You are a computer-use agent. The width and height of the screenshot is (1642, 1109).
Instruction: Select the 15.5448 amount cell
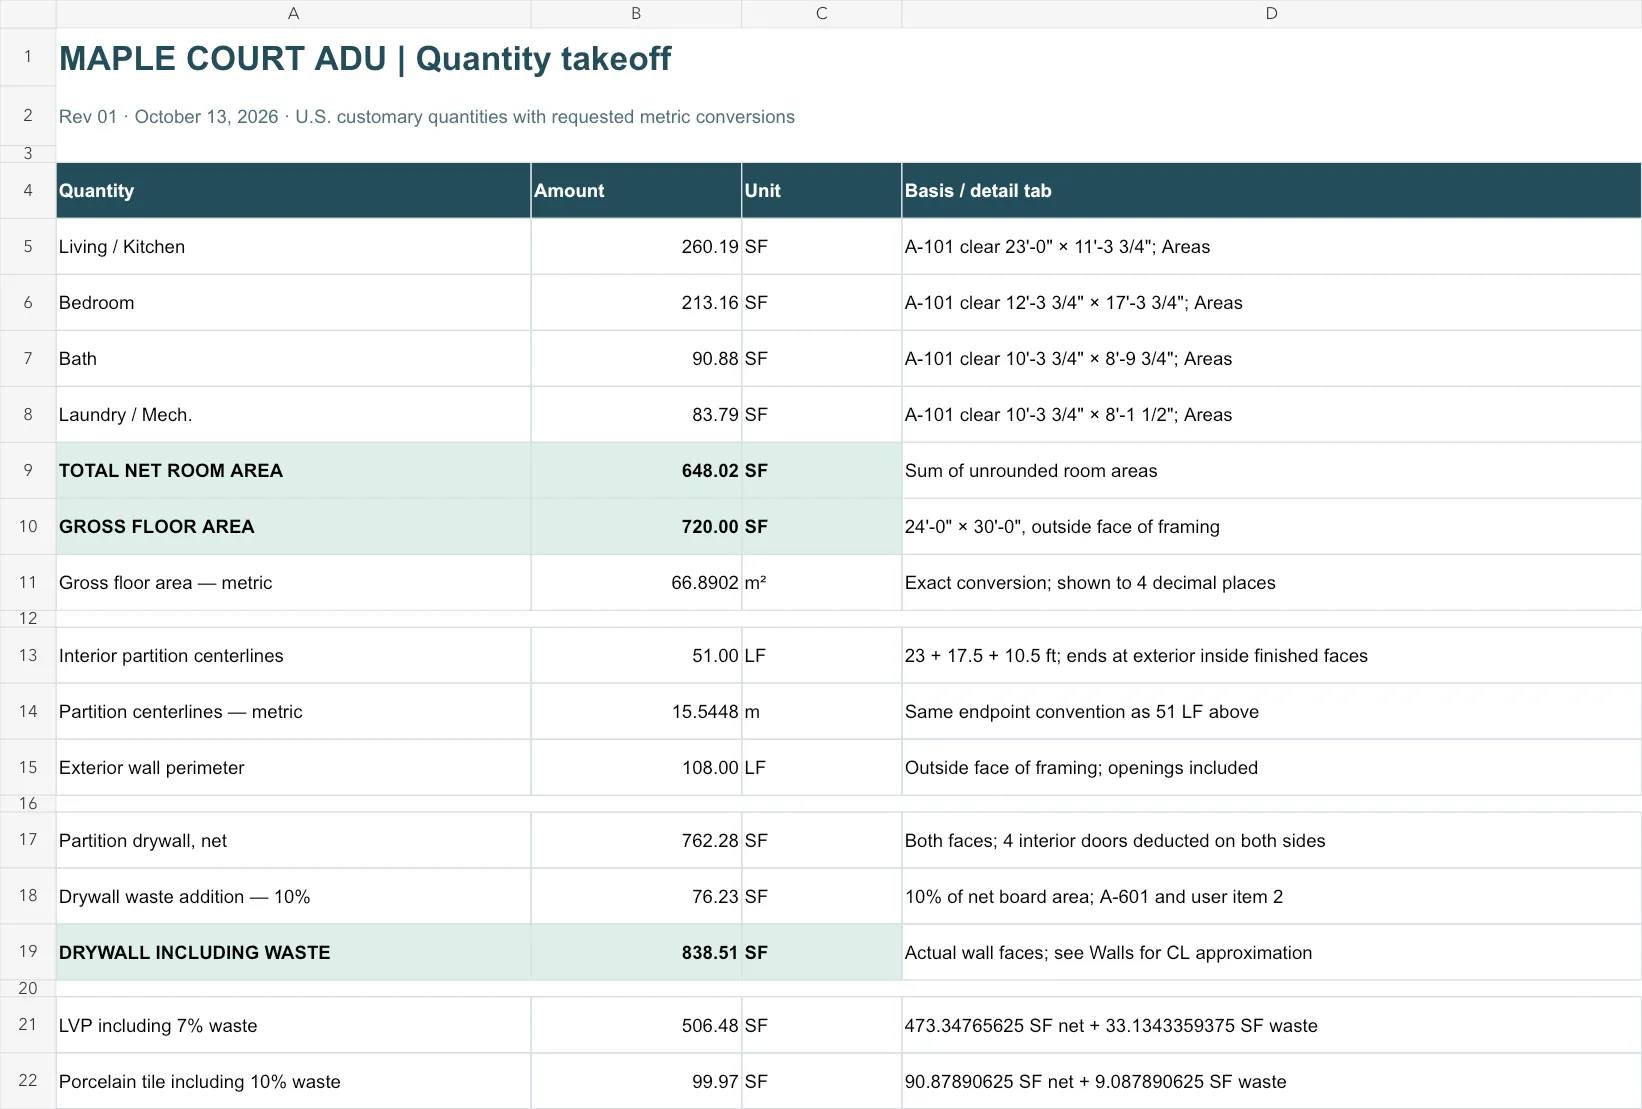pyautogui.click(x=636, y=712)
